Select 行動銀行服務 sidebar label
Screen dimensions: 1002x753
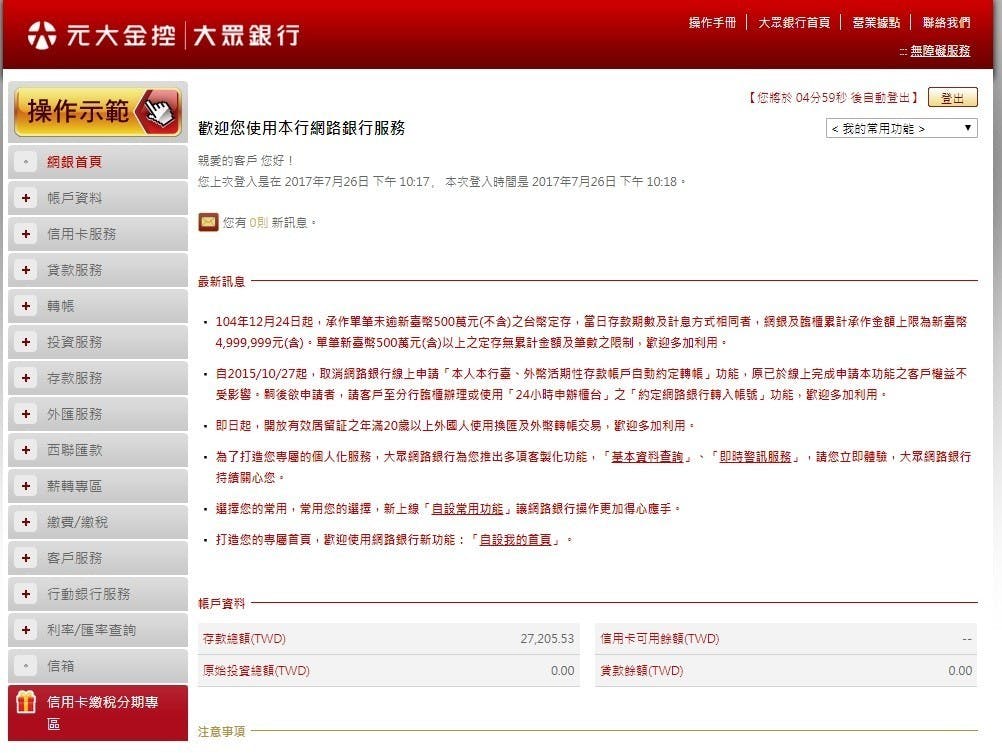[89, 594]
